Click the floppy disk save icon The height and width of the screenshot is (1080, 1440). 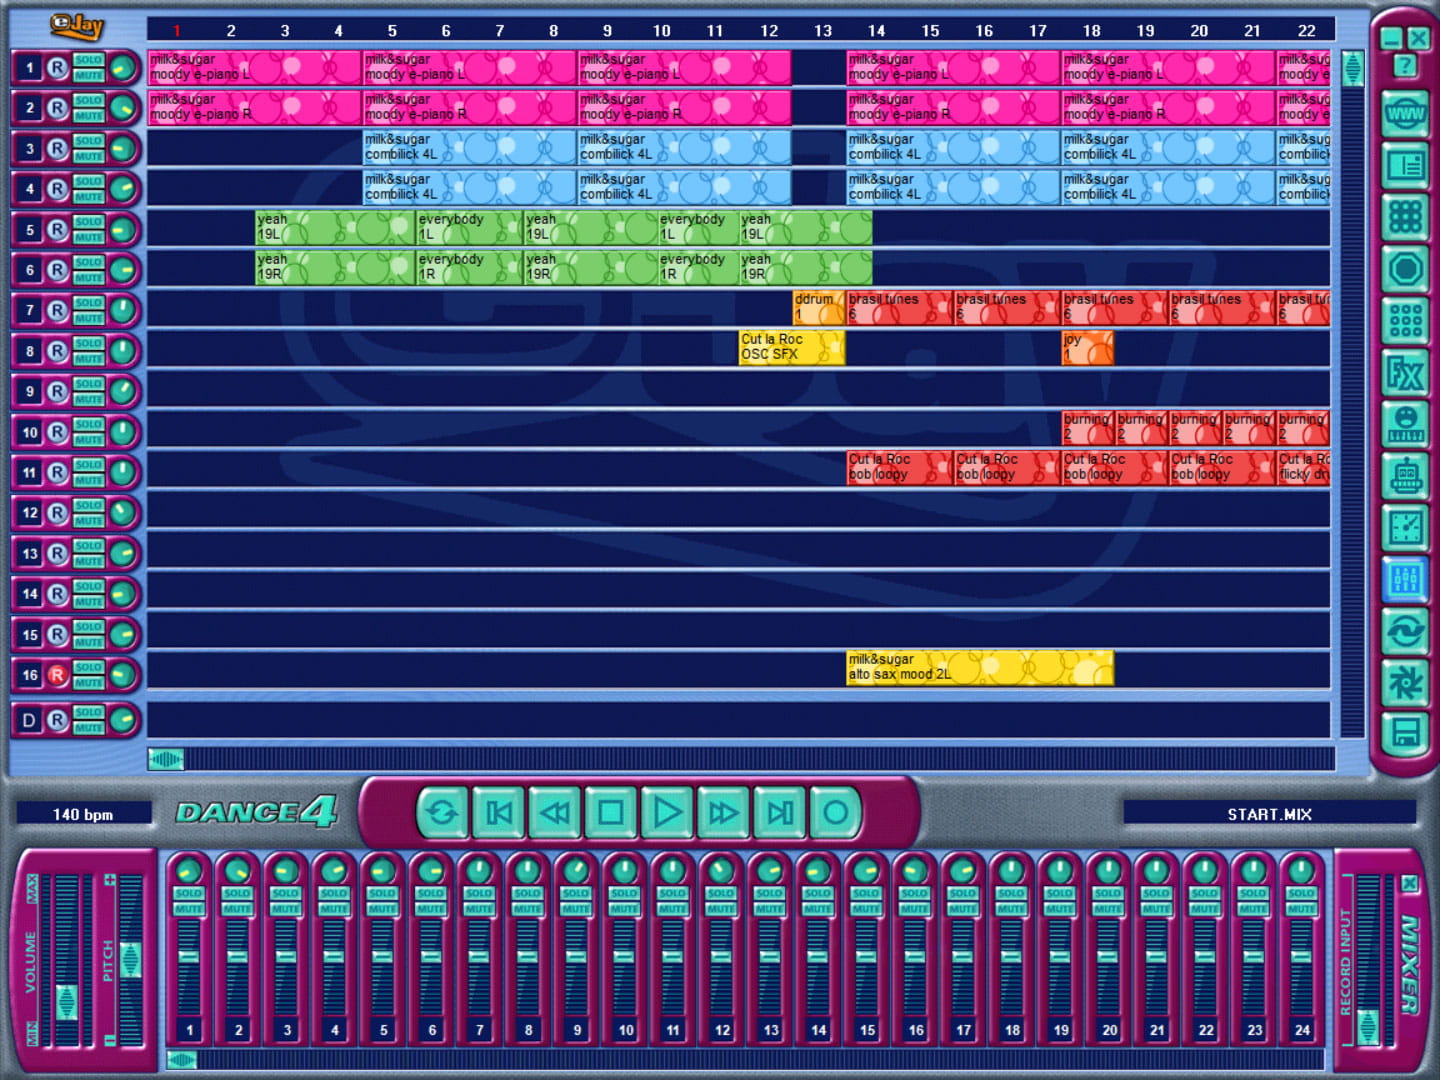click(1405, 735)
